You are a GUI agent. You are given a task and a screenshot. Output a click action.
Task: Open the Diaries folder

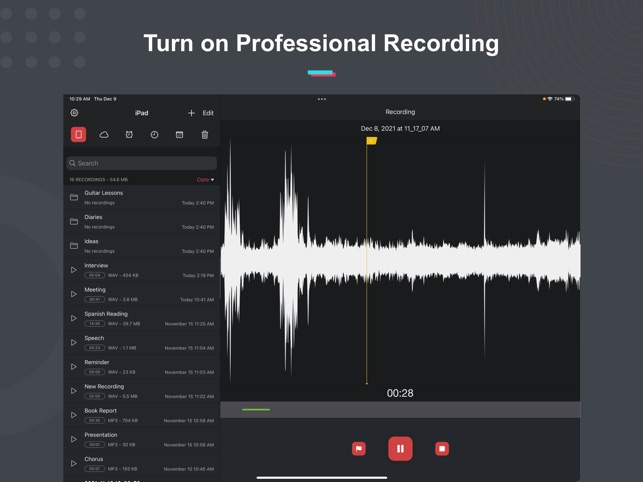tap(142, 222)
